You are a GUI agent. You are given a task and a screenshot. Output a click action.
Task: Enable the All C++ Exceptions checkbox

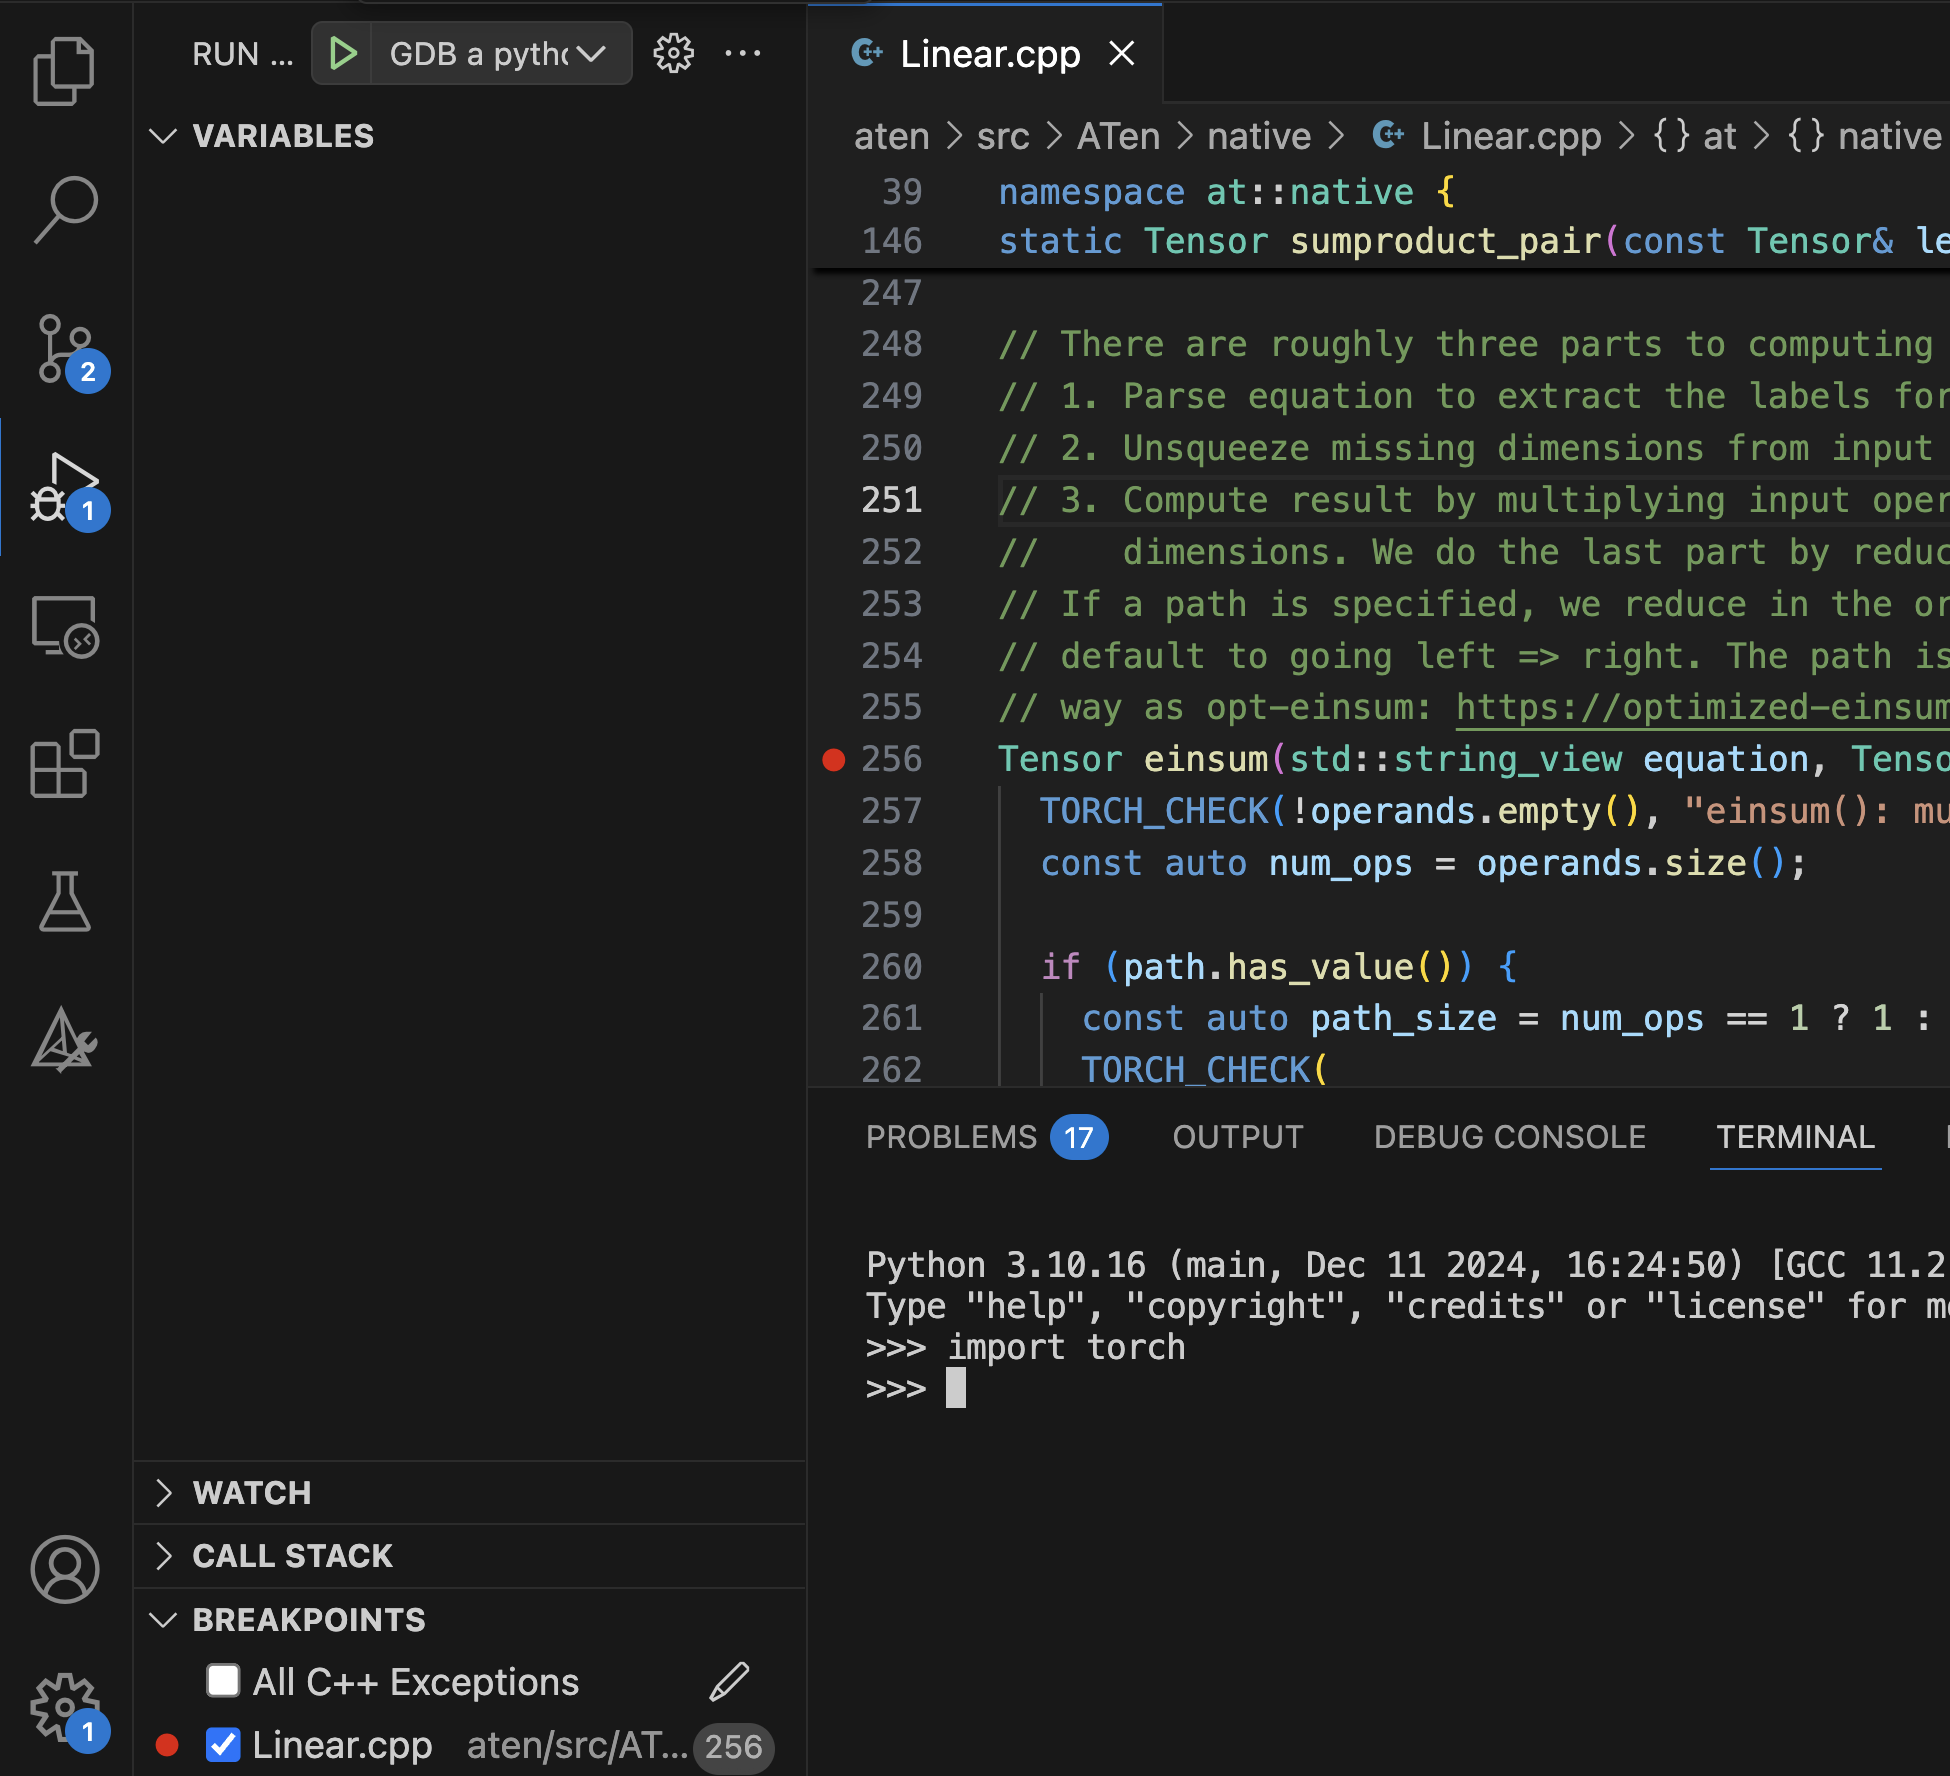[223, 1681]
